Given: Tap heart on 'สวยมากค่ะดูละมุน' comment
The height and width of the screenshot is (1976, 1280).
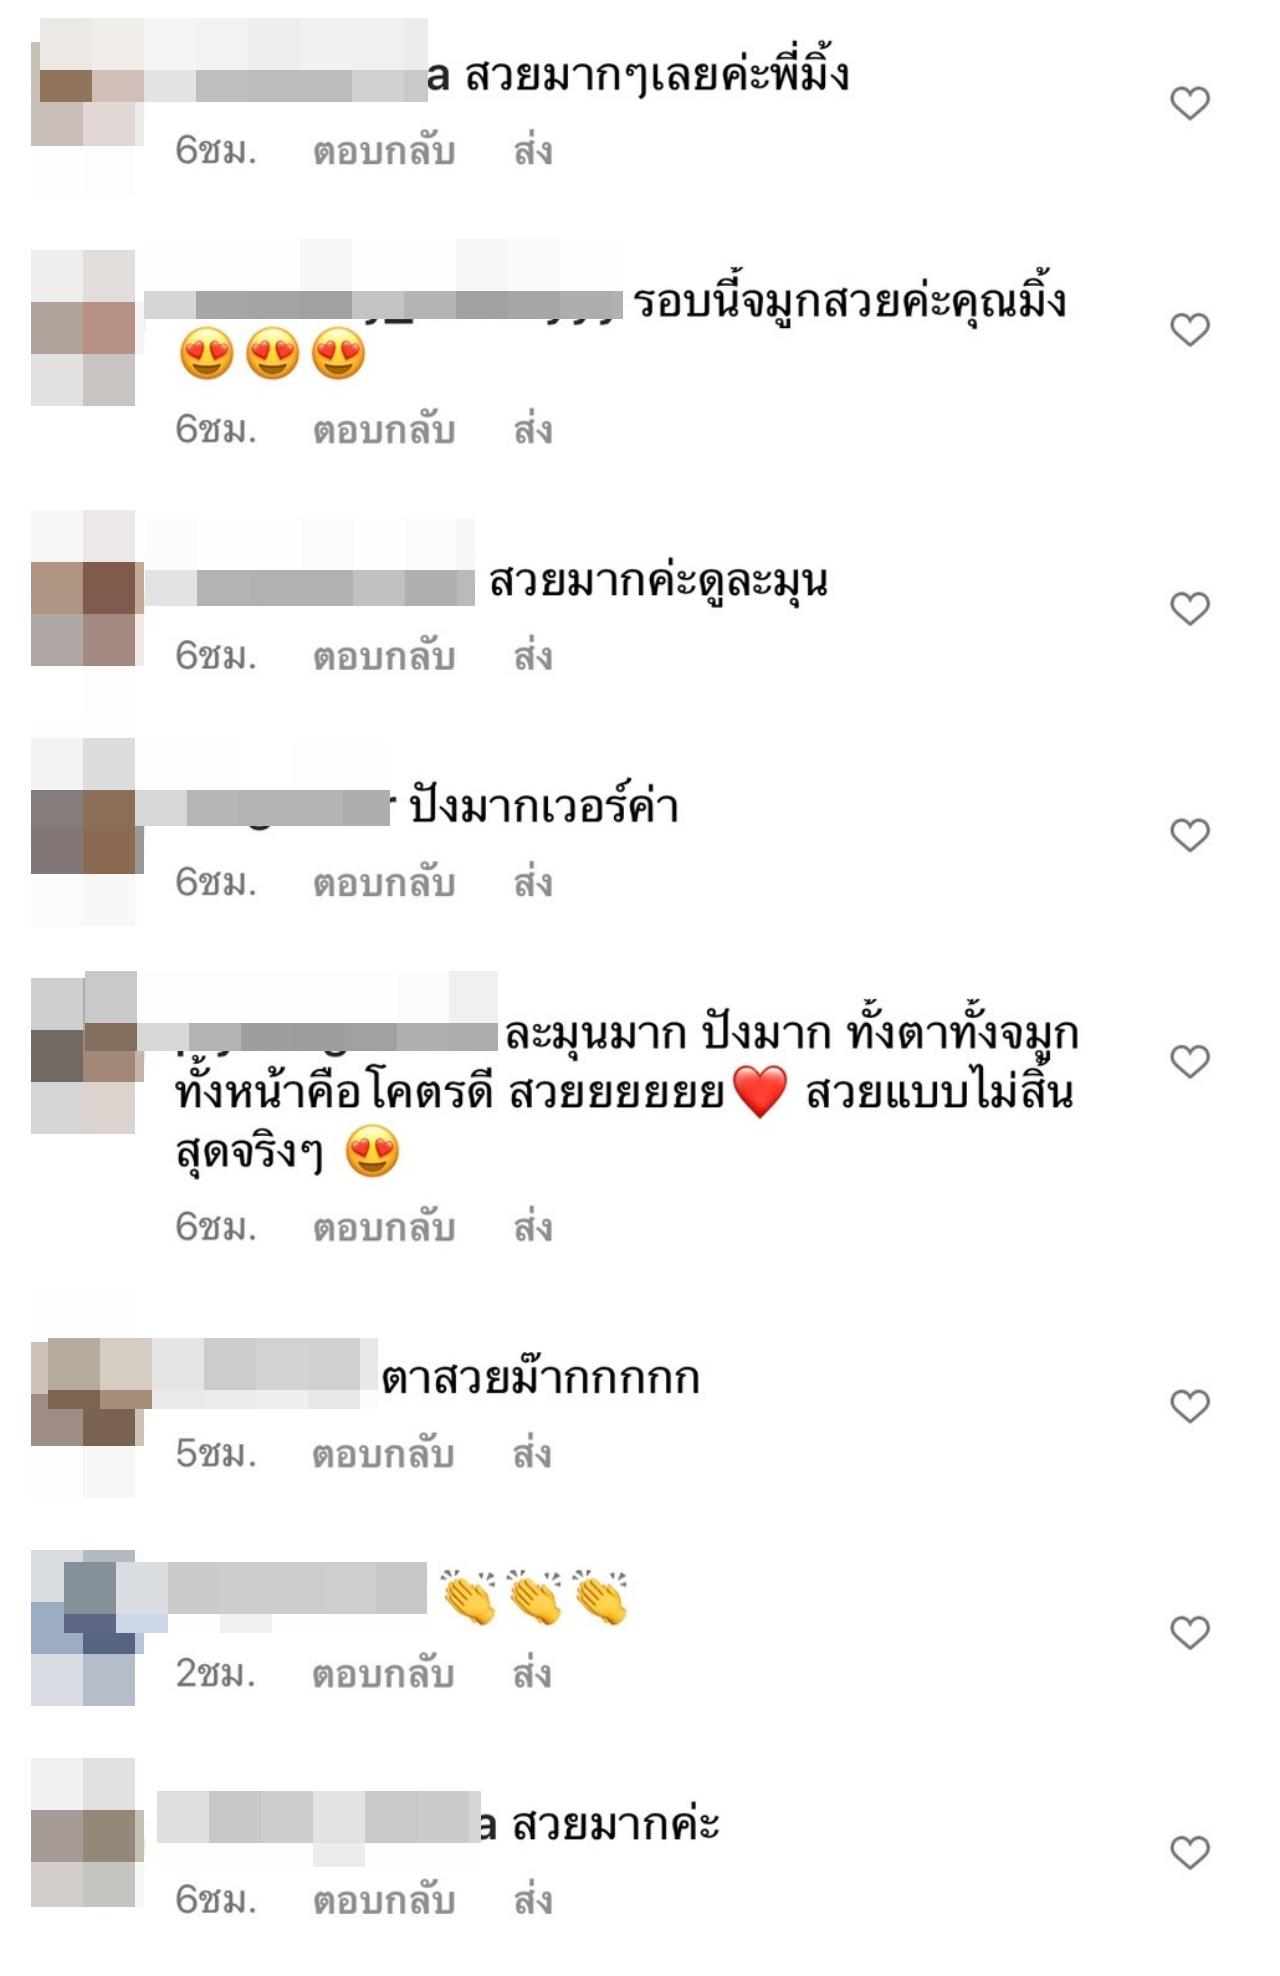Looking at the screenshot, I should tap(1190, 608).
